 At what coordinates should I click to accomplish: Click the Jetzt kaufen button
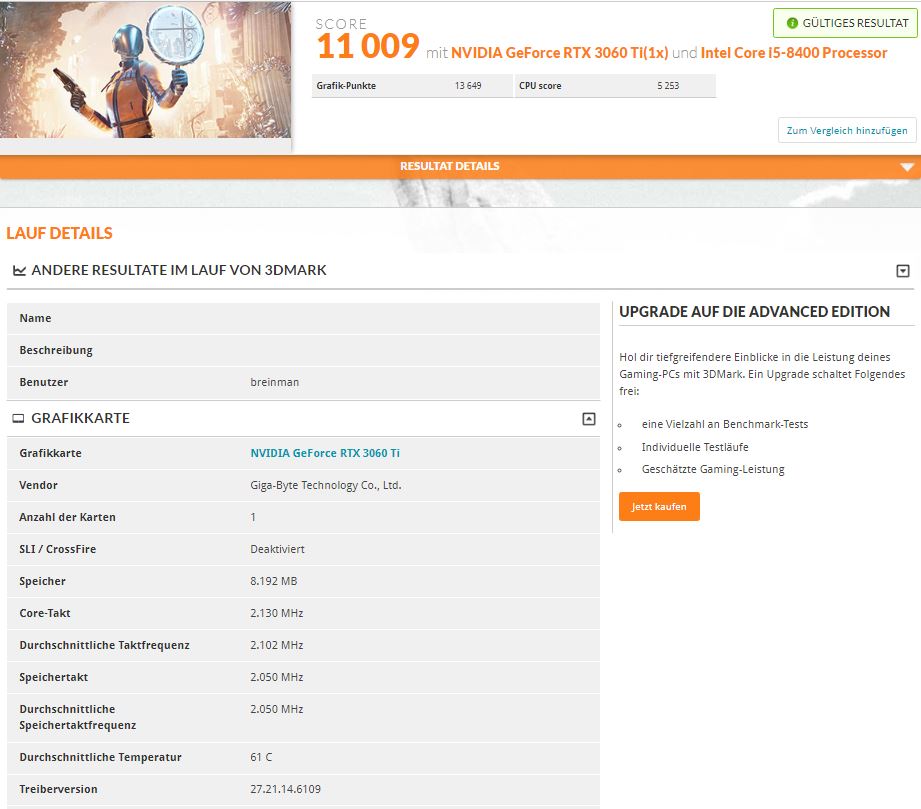pyautogui.click(x=659, y=506)
